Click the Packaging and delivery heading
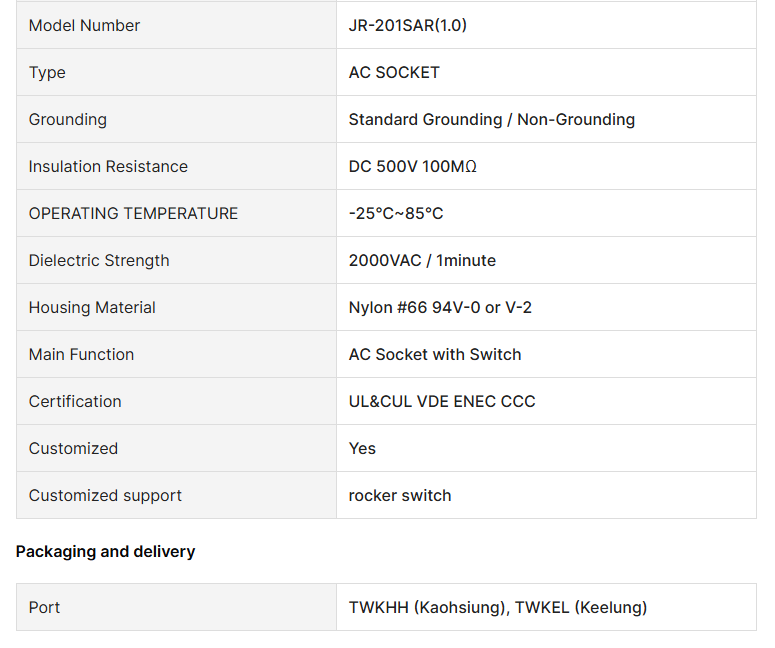The image size is (775, 648). click(105, 551)
